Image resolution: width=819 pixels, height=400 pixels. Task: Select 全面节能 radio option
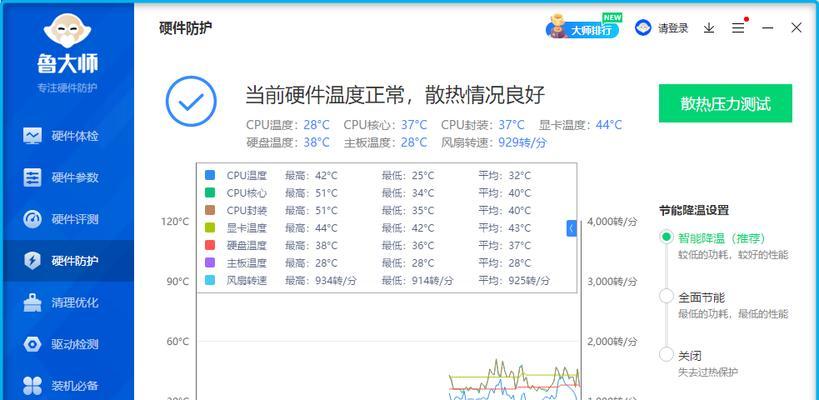point(666,296)
